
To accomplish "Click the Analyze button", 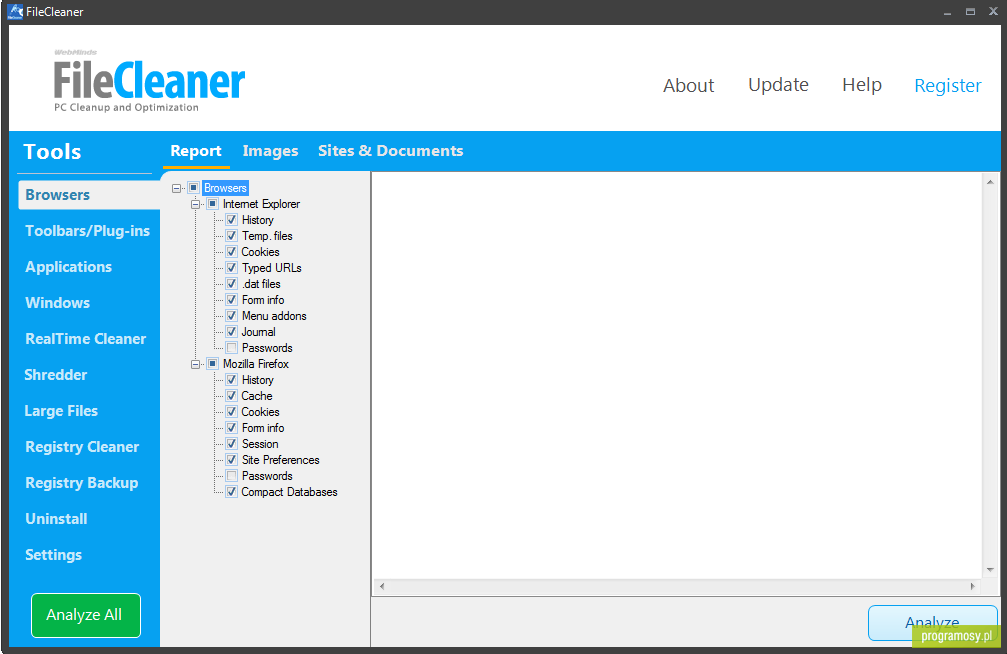I will pos(933,623).
